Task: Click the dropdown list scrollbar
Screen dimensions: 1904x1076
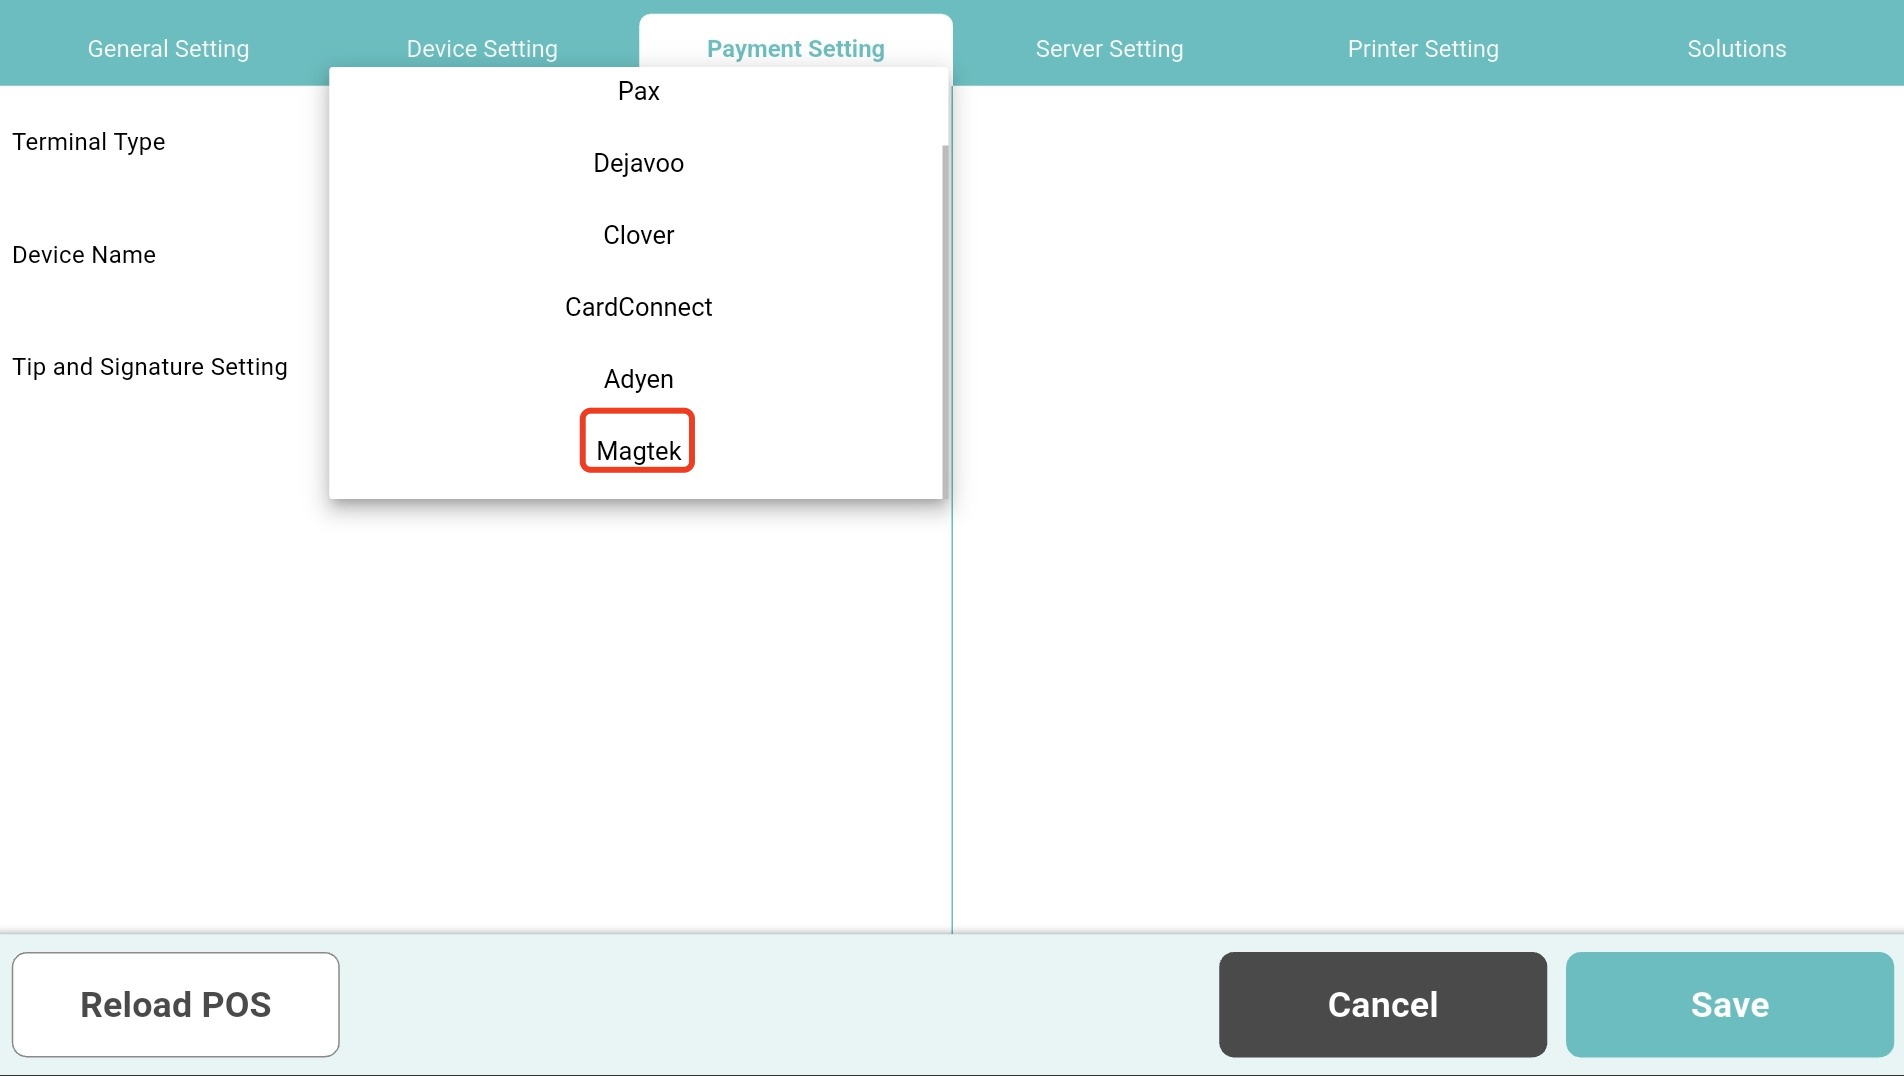Action: tap(945, 320)
